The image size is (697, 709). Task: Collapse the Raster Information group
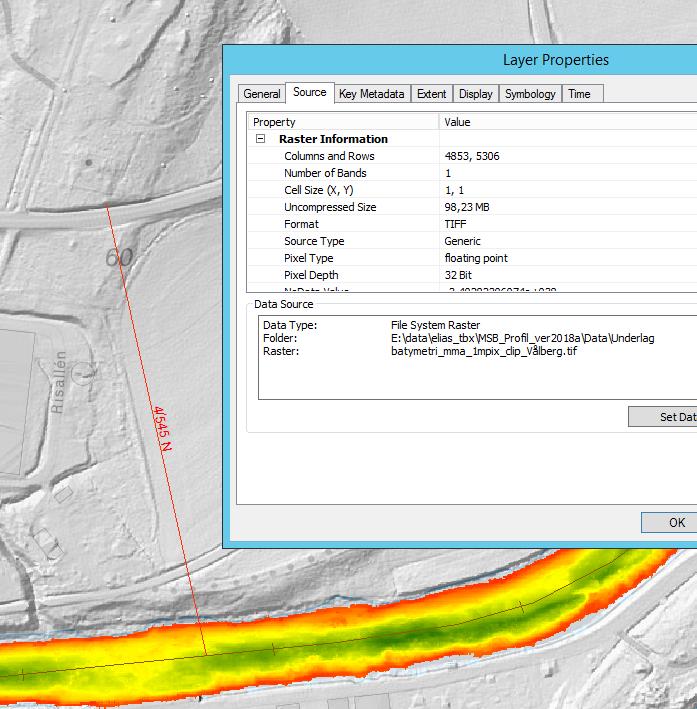pyautogui.click(x=261, y=138)
